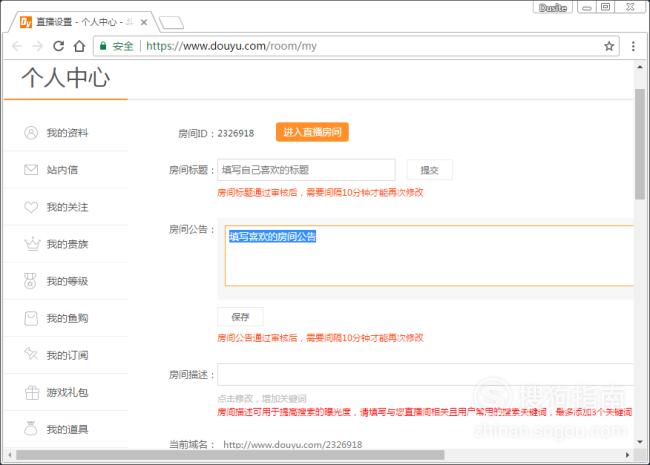Open Chrome three-dot menu
The image size is (650, 465).
pyautogui.click(x=633, y=46)
